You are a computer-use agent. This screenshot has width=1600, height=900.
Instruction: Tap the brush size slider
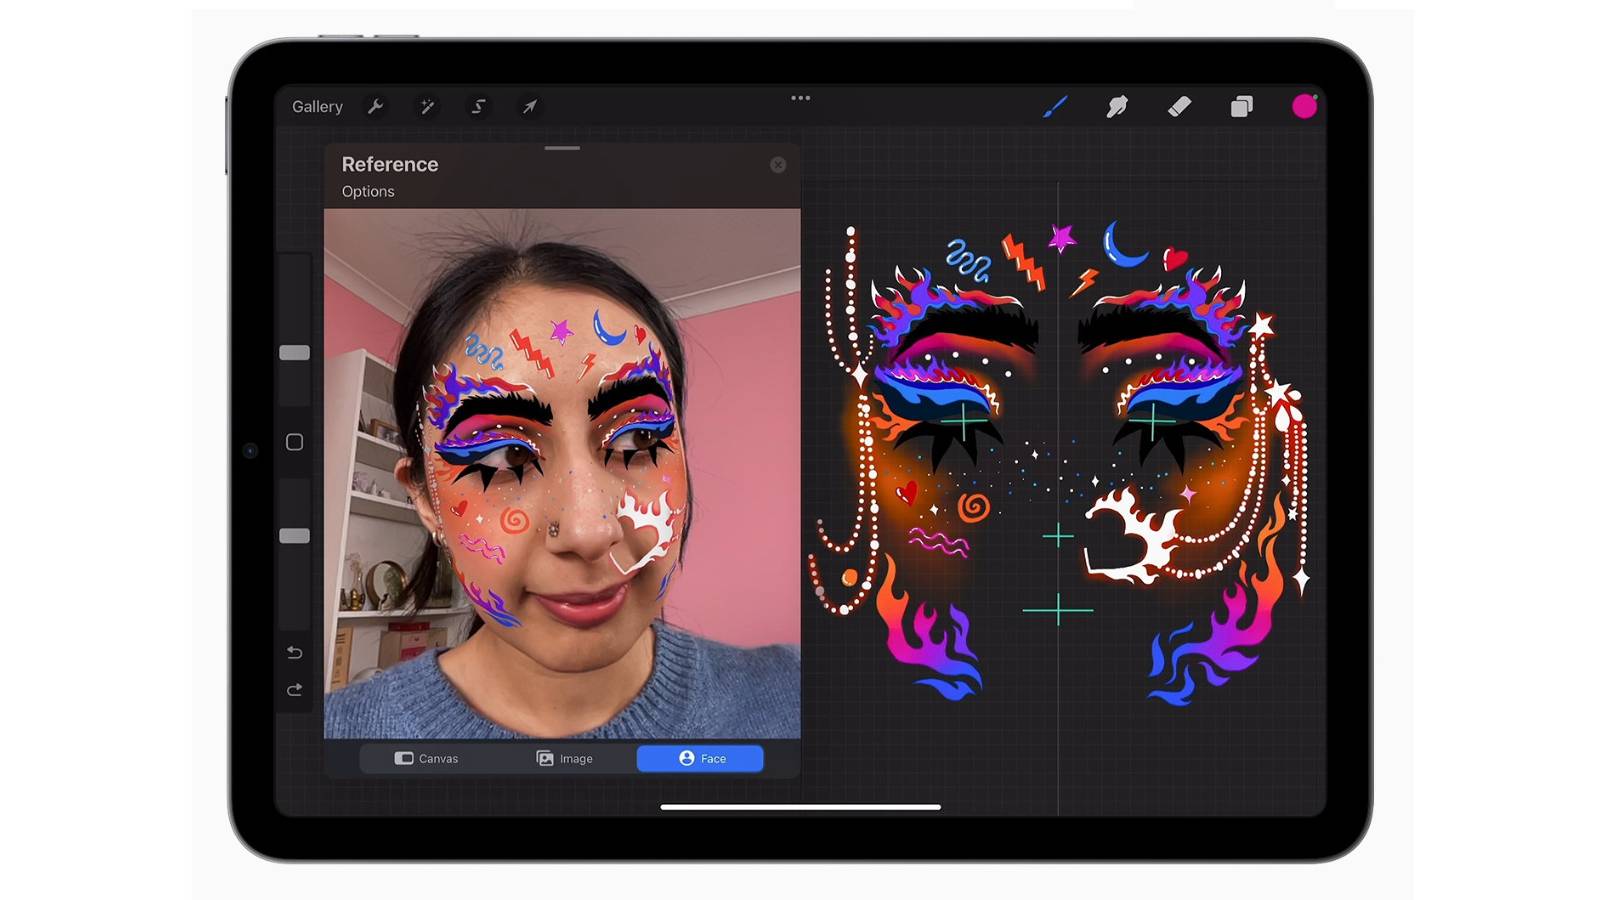click(294, 352)
